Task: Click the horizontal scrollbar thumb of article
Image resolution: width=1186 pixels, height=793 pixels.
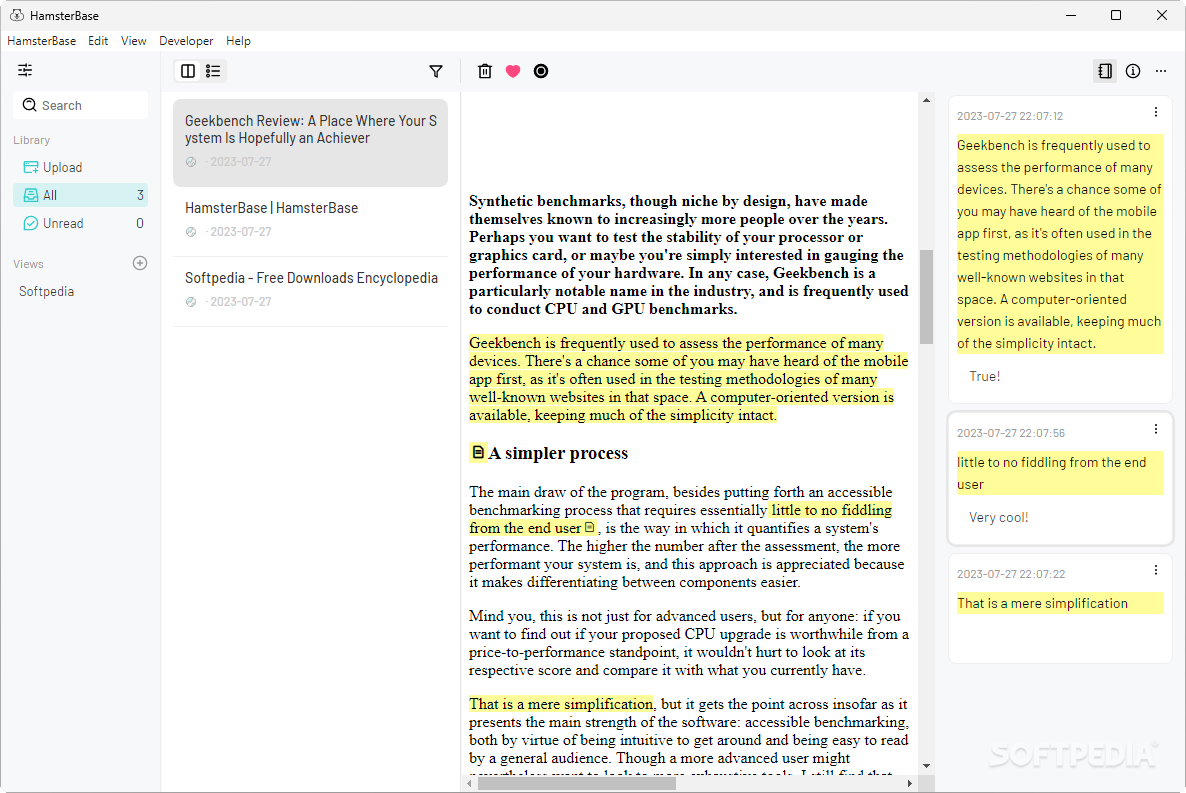Action: 576,784
